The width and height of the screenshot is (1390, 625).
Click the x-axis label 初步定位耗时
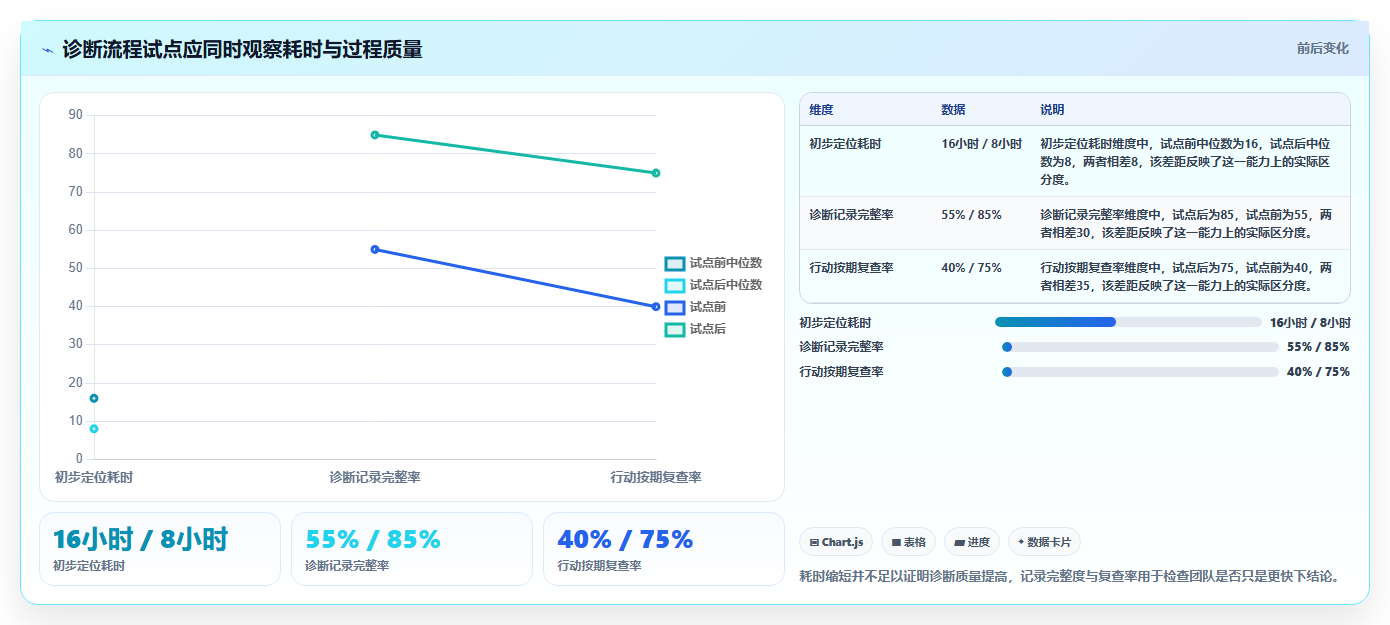click(94, 478)
